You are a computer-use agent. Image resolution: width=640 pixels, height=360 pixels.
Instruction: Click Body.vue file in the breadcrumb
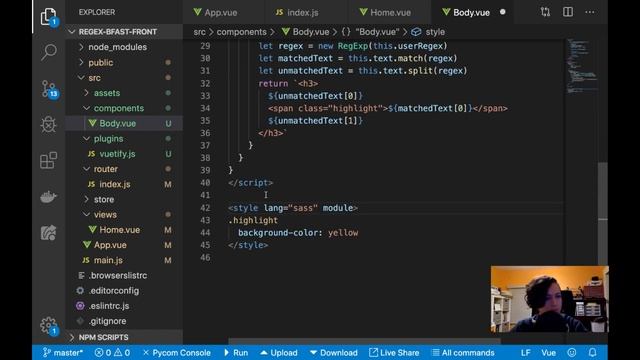coord(305,32)
